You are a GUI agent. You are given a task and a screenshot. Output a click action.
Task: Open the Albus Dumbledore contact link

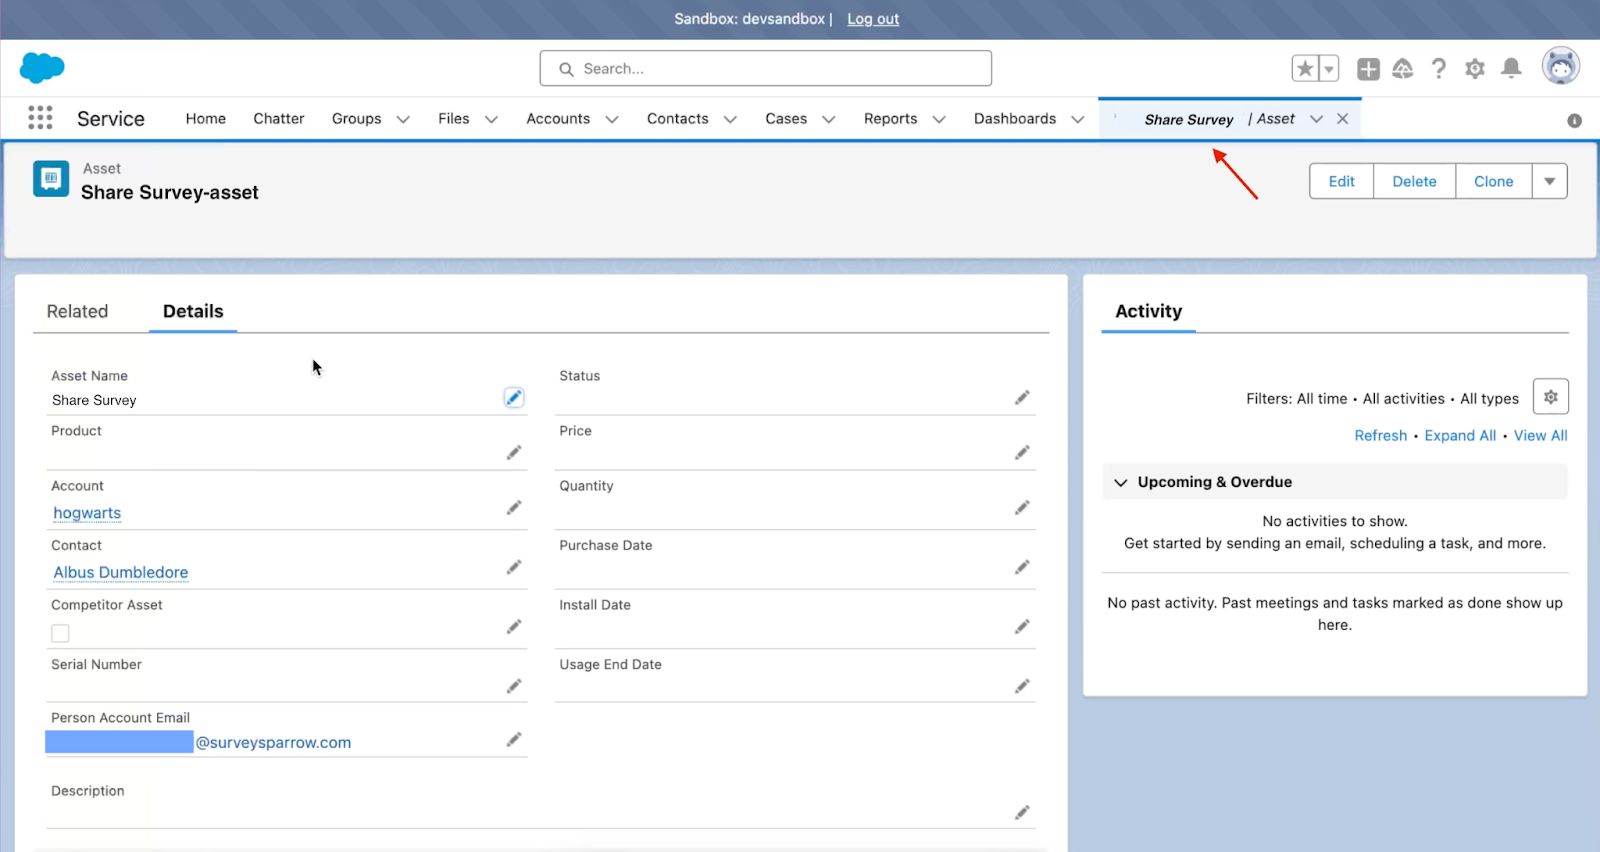(x=121, y=572)
